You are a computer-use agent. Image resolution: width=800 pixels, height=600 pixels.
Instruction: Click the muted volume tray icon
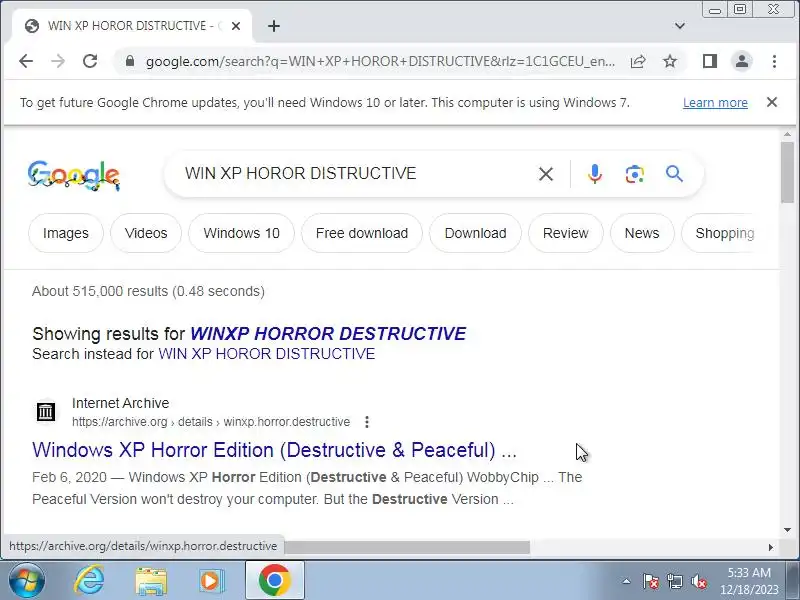tap(698, 581)
